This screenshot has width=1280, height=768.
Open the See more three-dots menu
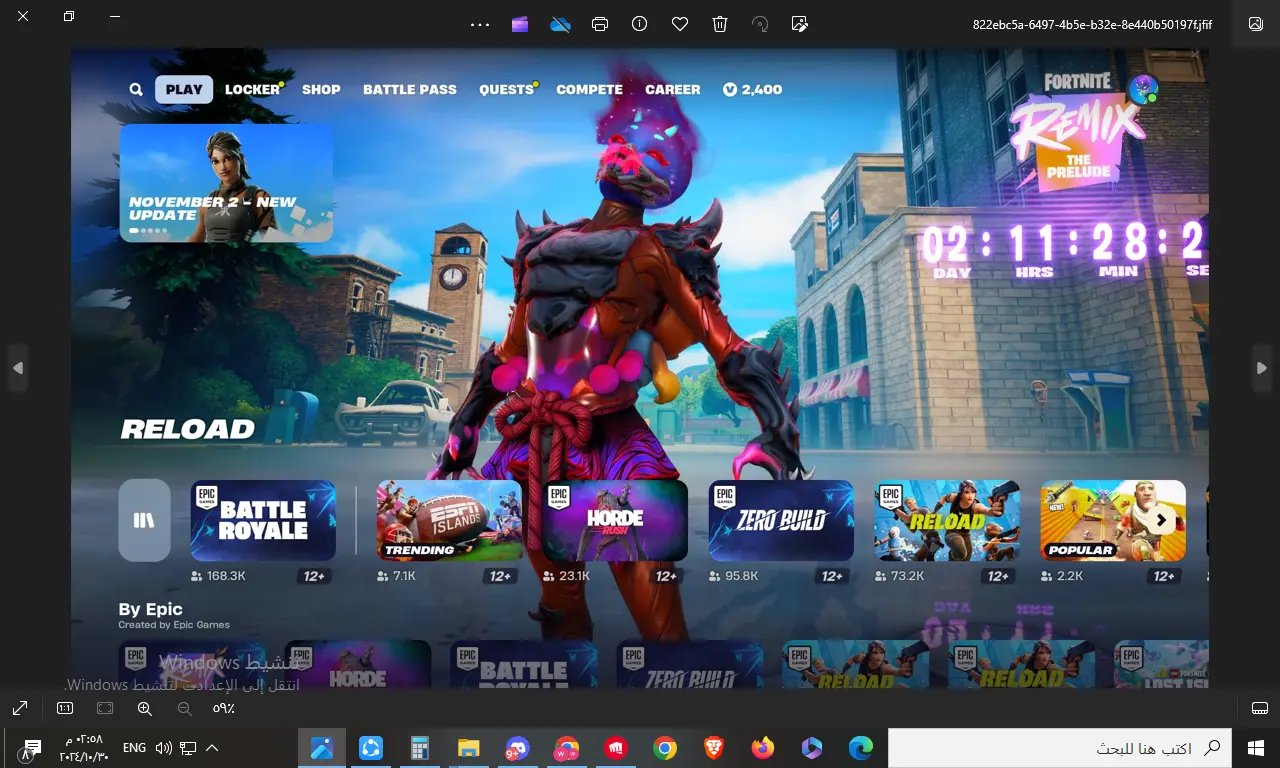[480, 24]
